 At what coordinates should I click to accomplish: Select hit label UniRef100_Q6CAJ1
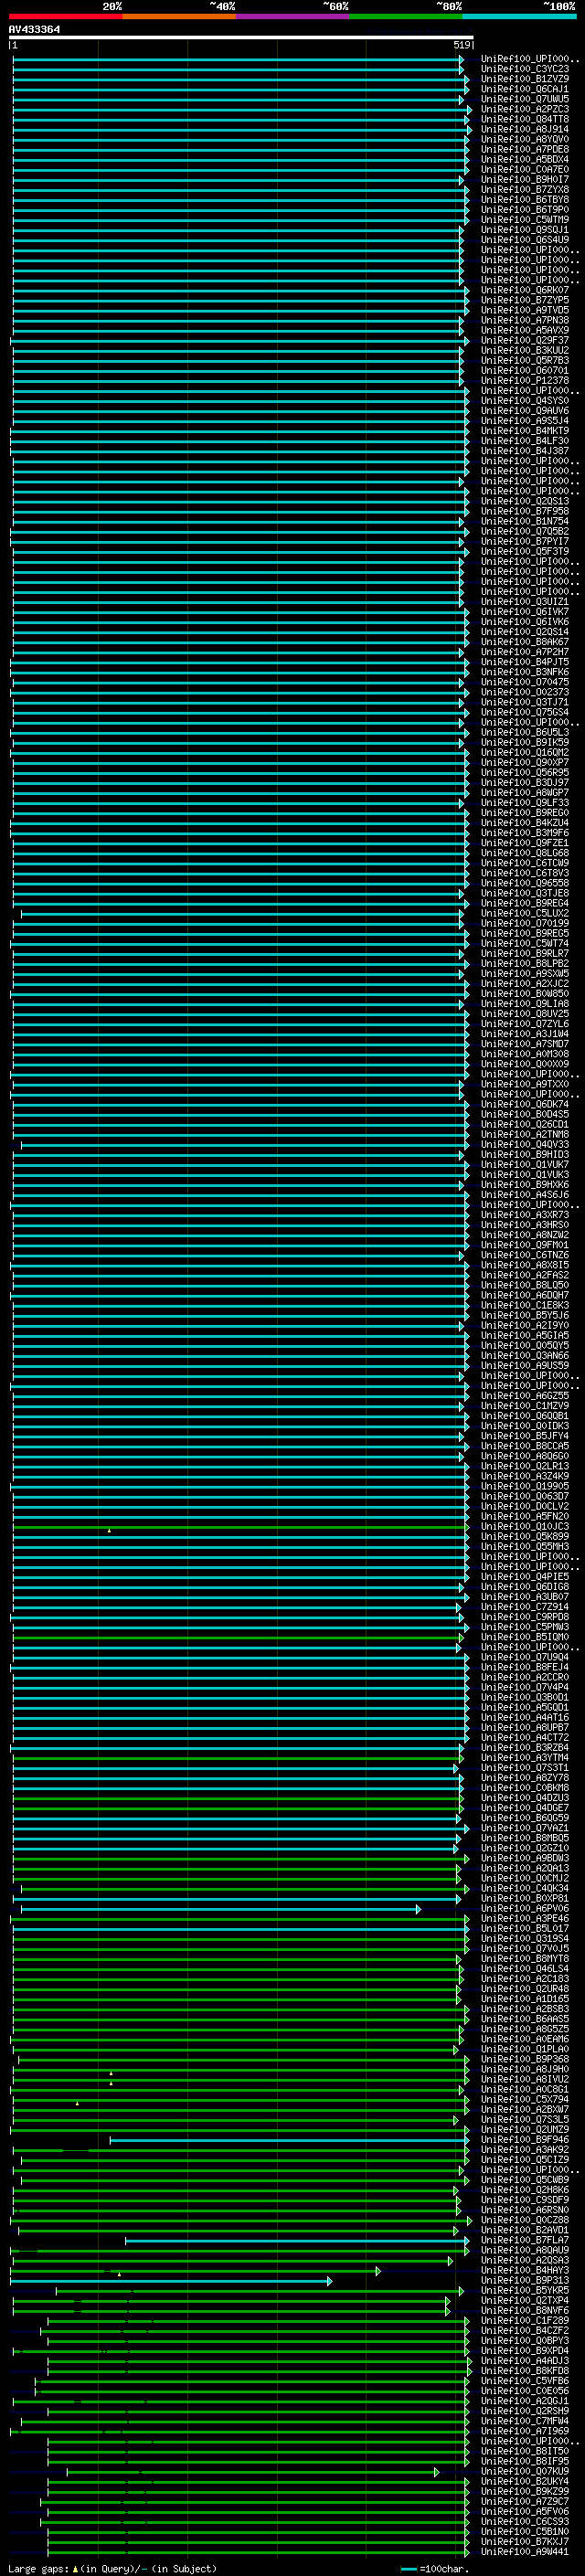525,89
